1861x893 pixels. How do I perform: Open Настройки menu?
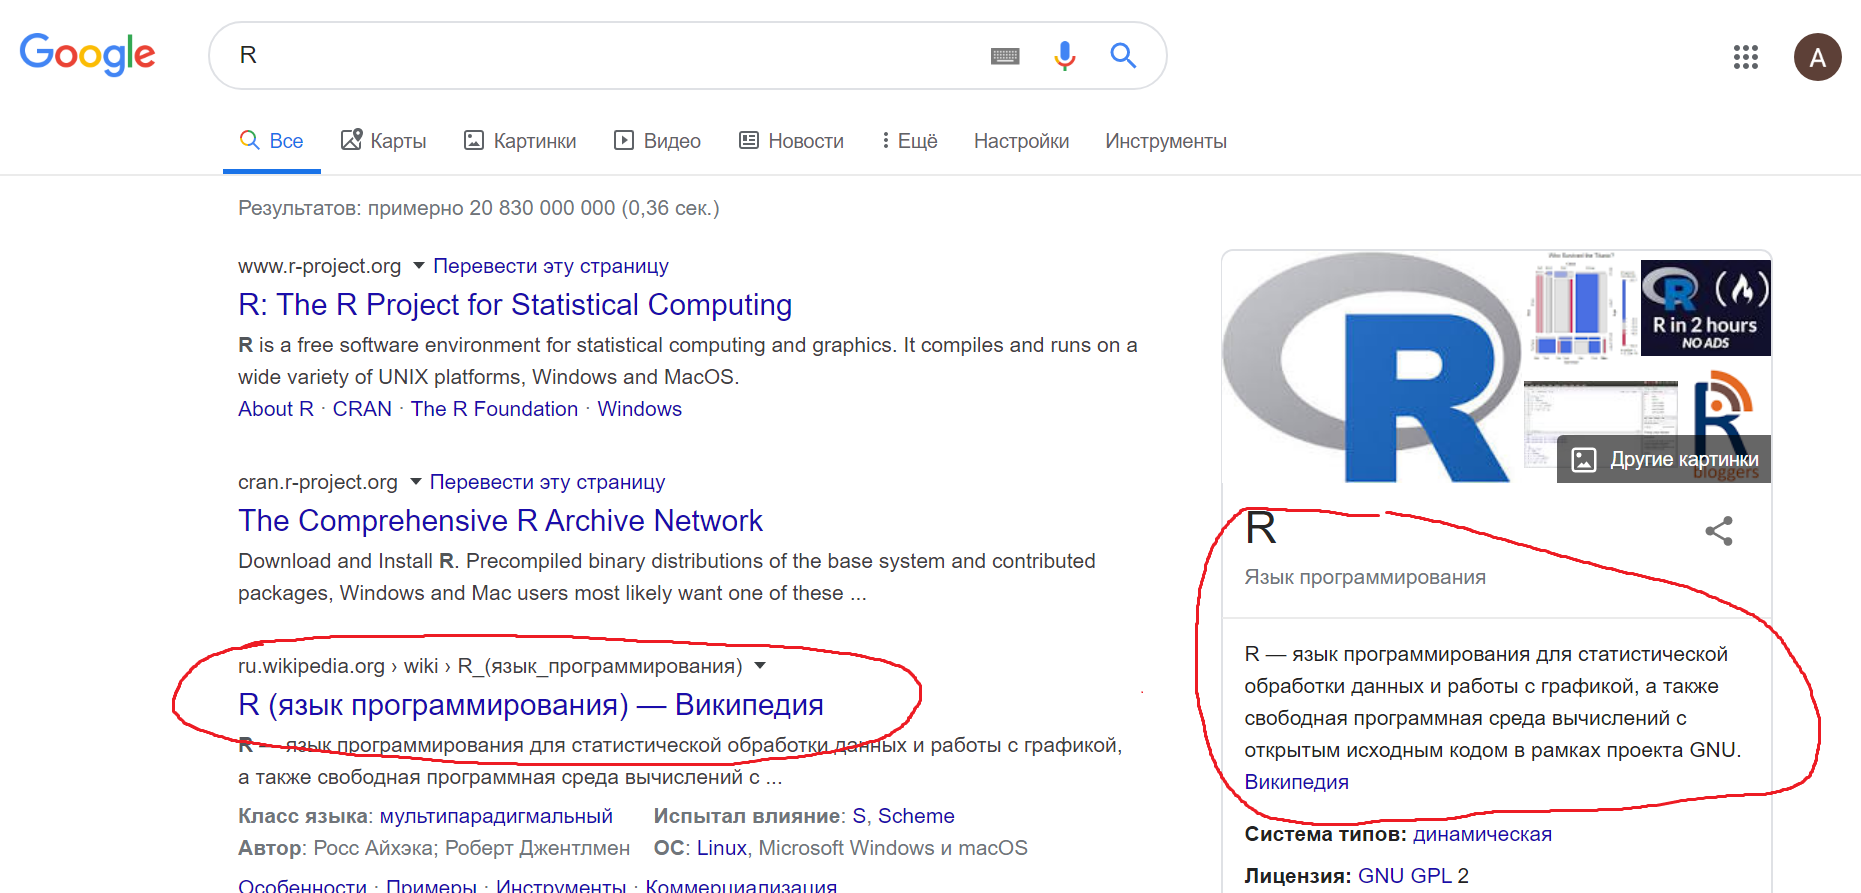(x=1021, y=141)
